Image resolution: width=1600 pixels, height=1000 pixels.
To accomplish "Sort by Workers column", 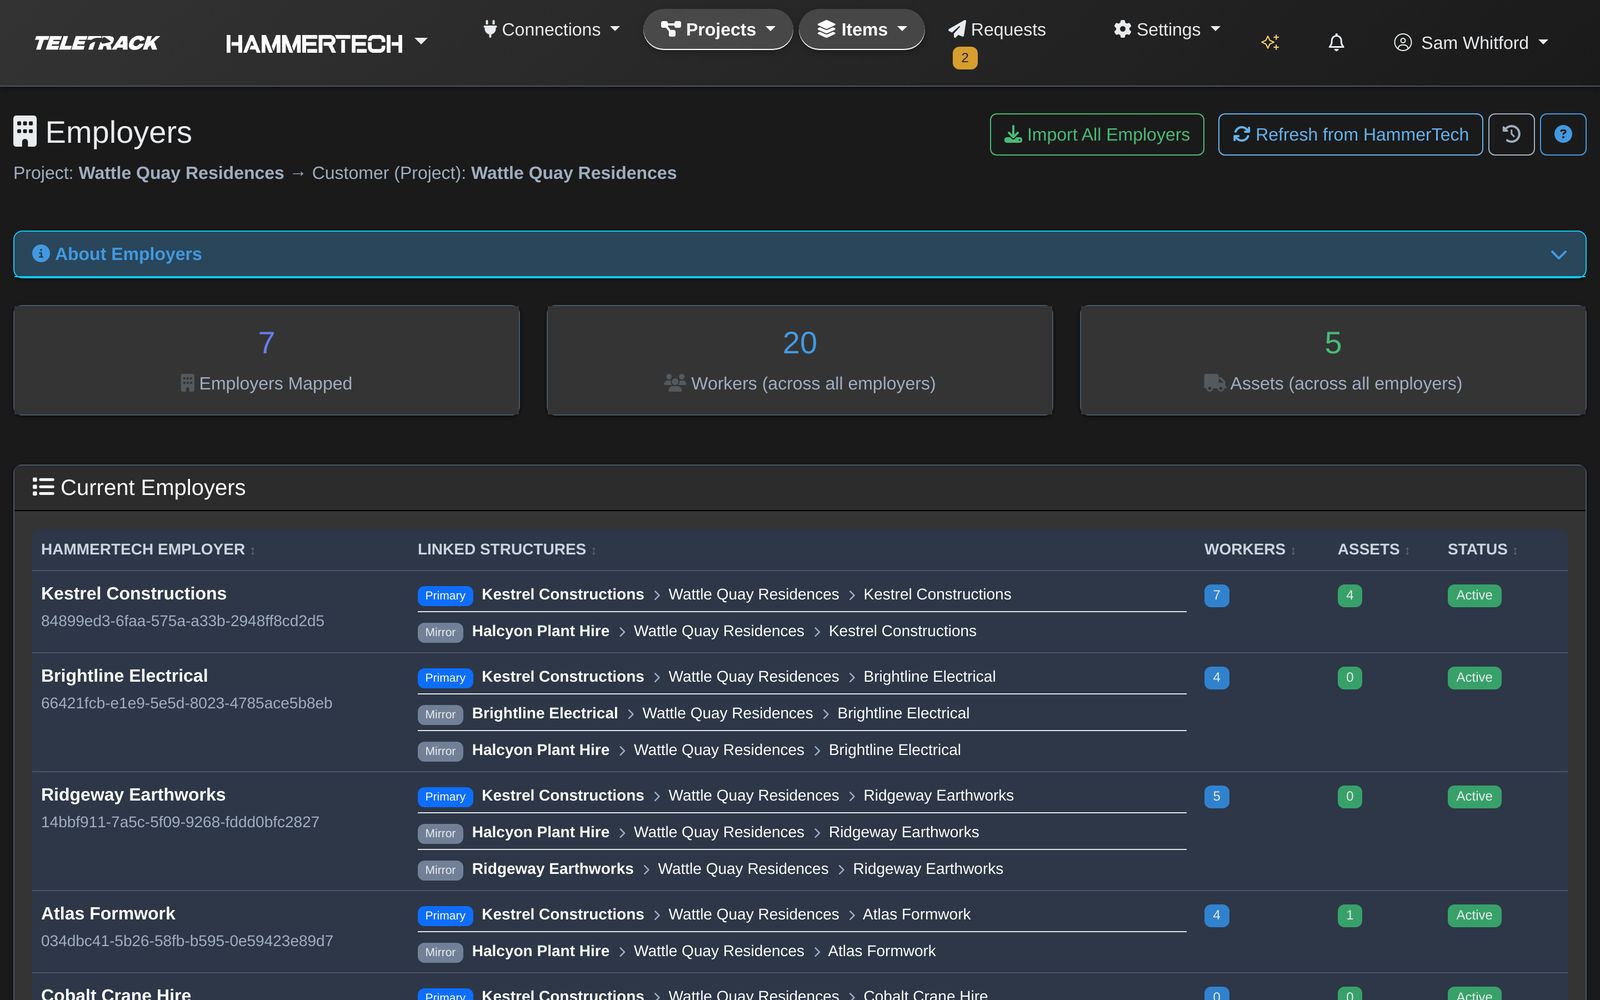I will 1249,549.
